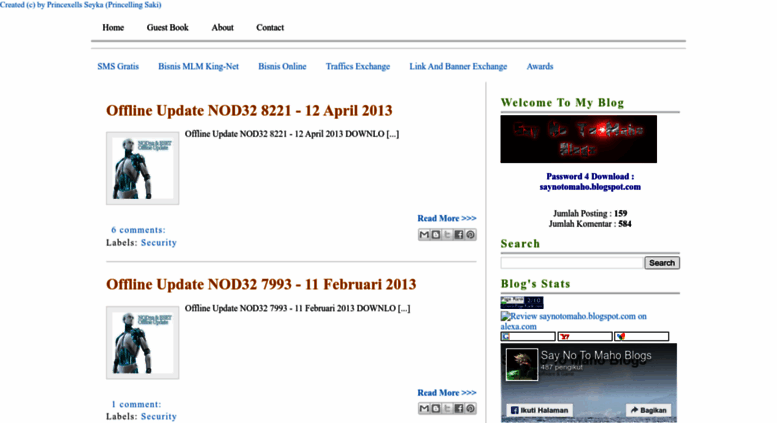The image size is (777, 423).
Task: Pin the NOD32 8221 post on Pinterest
Action: [x=470, y=234]
